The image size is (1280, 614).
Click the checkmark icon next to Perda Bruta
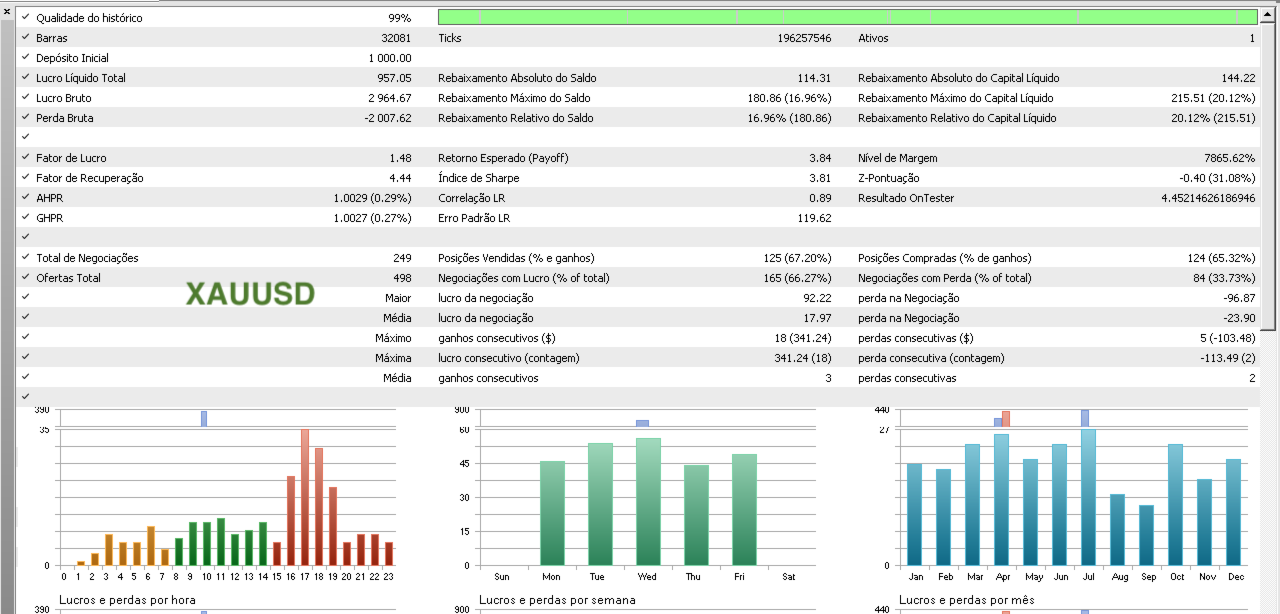click(26, 117)
